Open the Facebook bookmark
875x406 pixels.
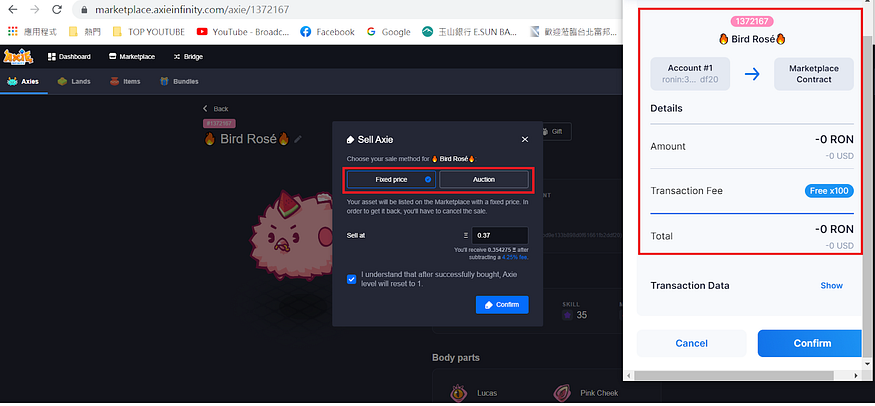pos(328,32)
